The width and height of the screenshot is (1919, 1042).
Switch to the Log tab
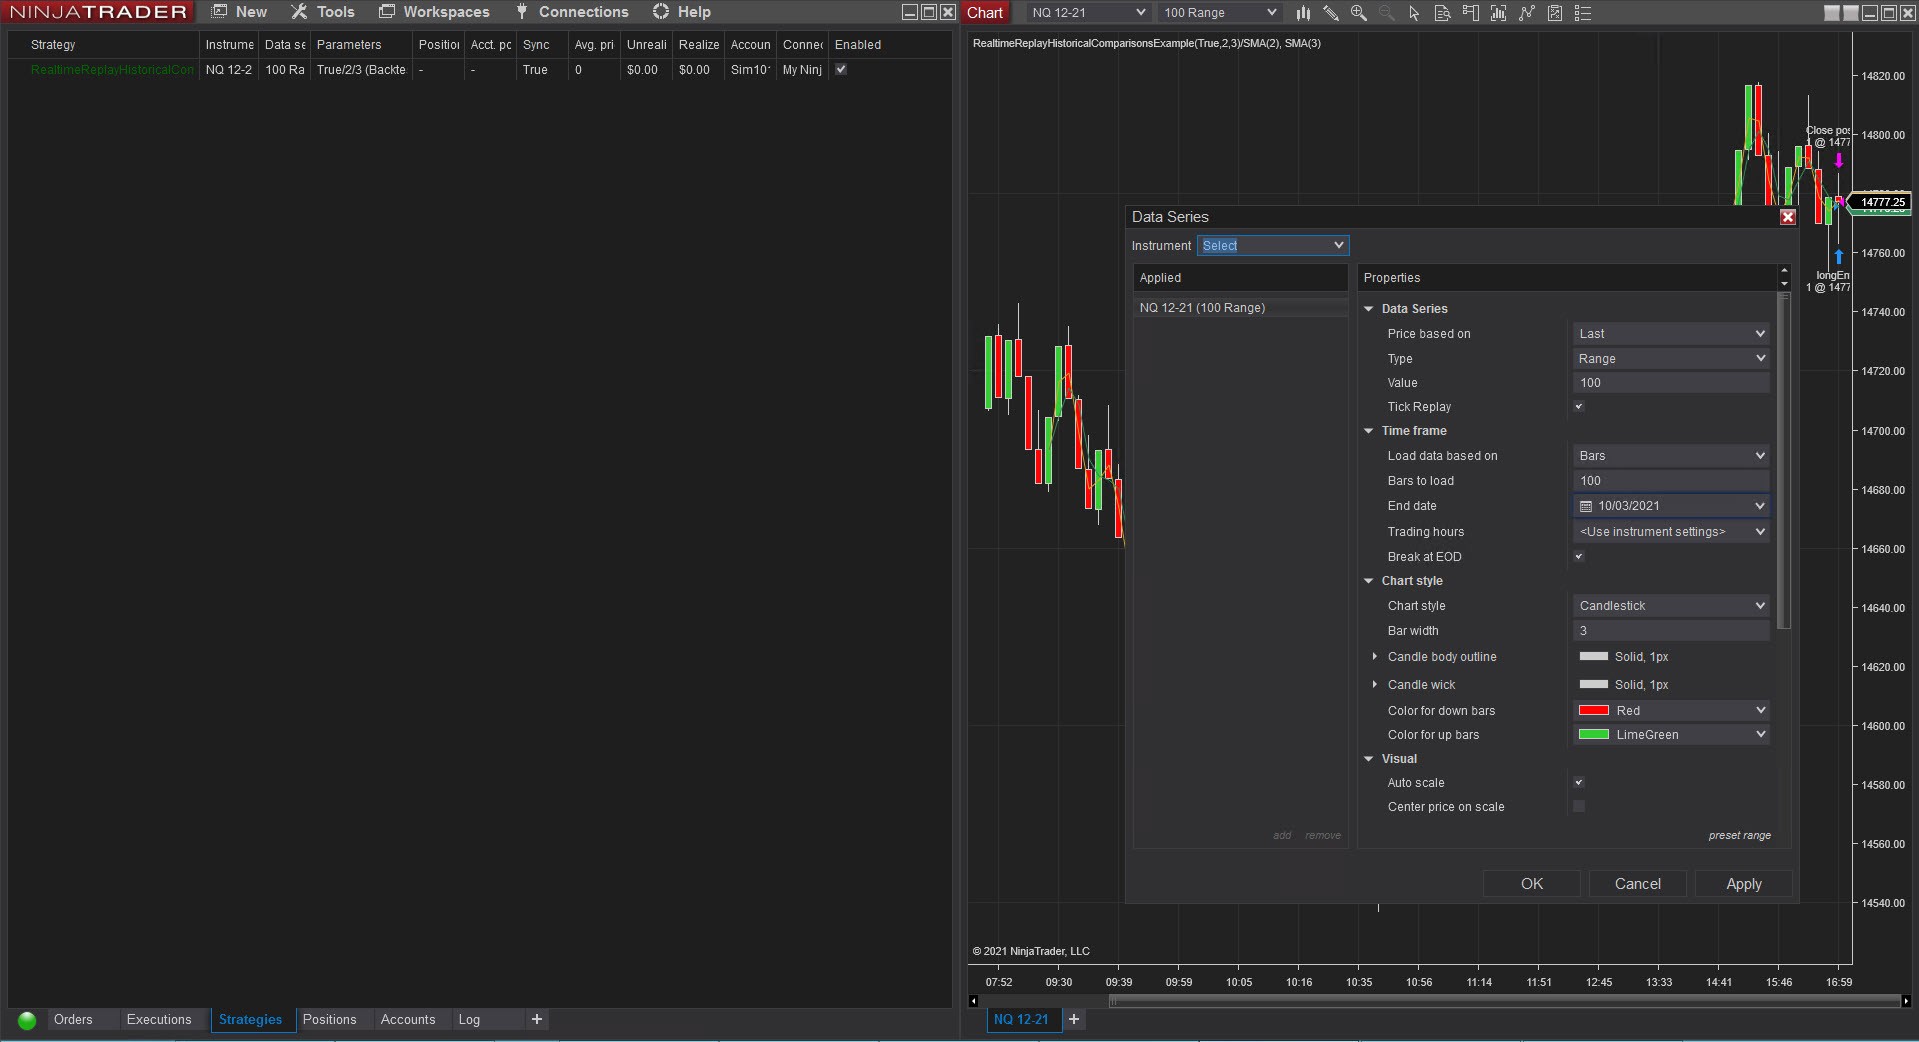point(469,1020)
